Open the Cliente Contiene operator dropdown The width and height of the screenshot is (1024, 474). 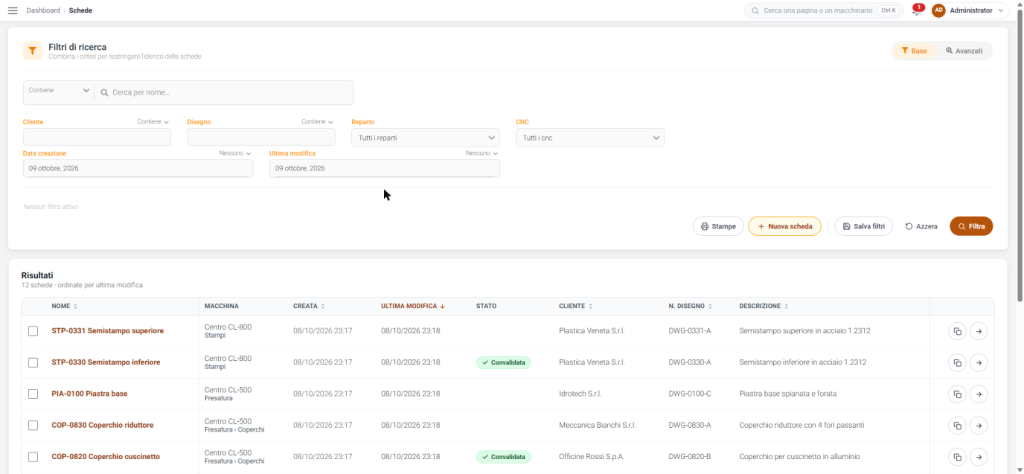[x=153, y=122]
